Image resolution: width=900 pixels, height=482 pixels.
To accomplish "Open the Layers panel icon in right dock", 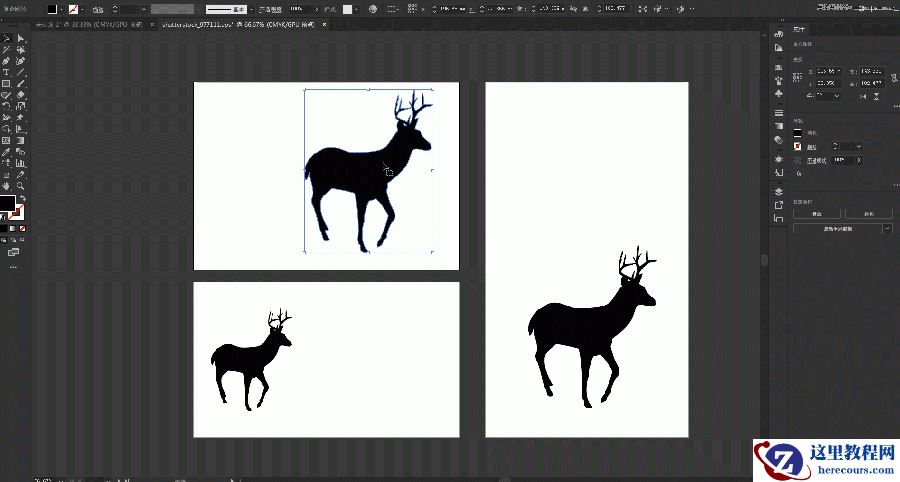I will [779, 191].
